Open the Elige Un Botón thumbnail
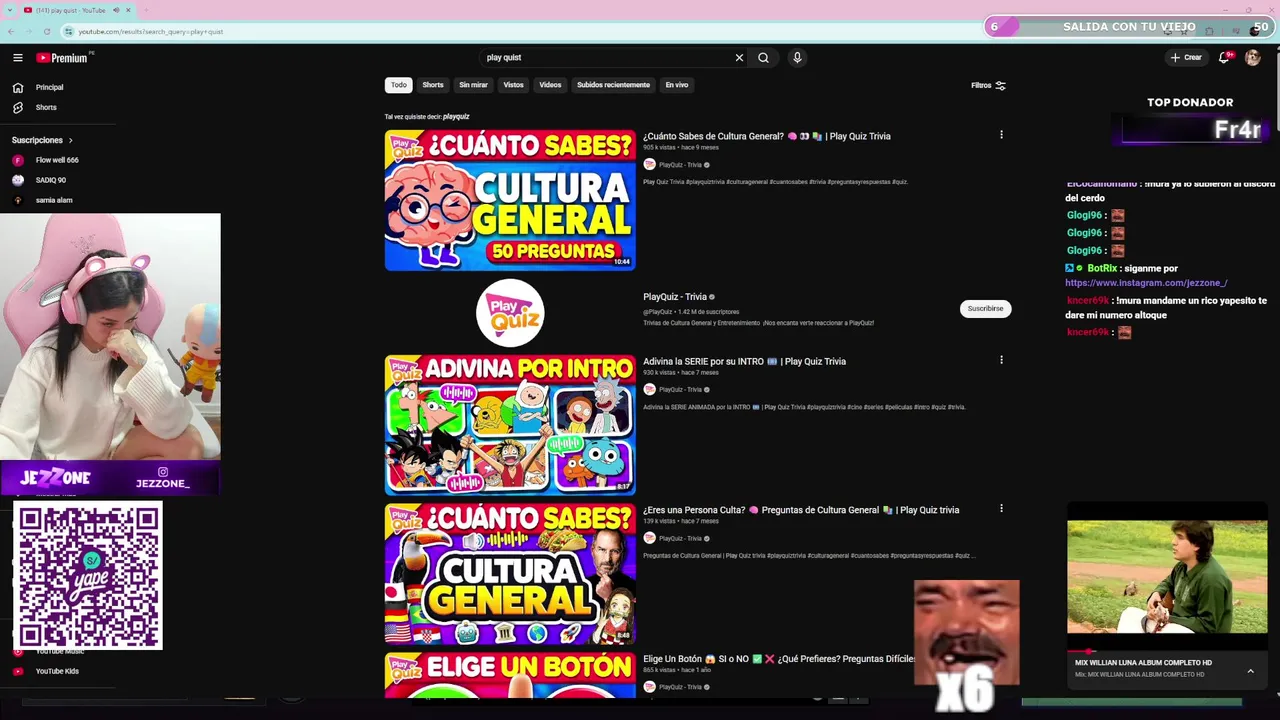1280x720 pixels. tap(510, 675)
